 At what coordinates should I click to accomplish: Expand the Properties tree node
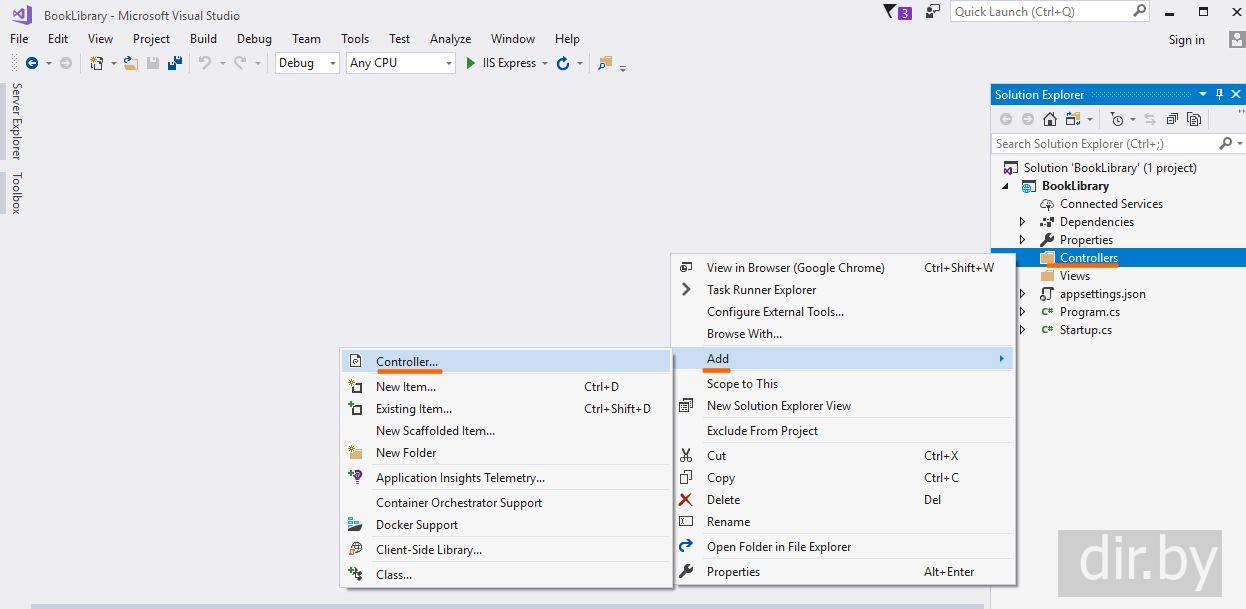point(1022,240)
